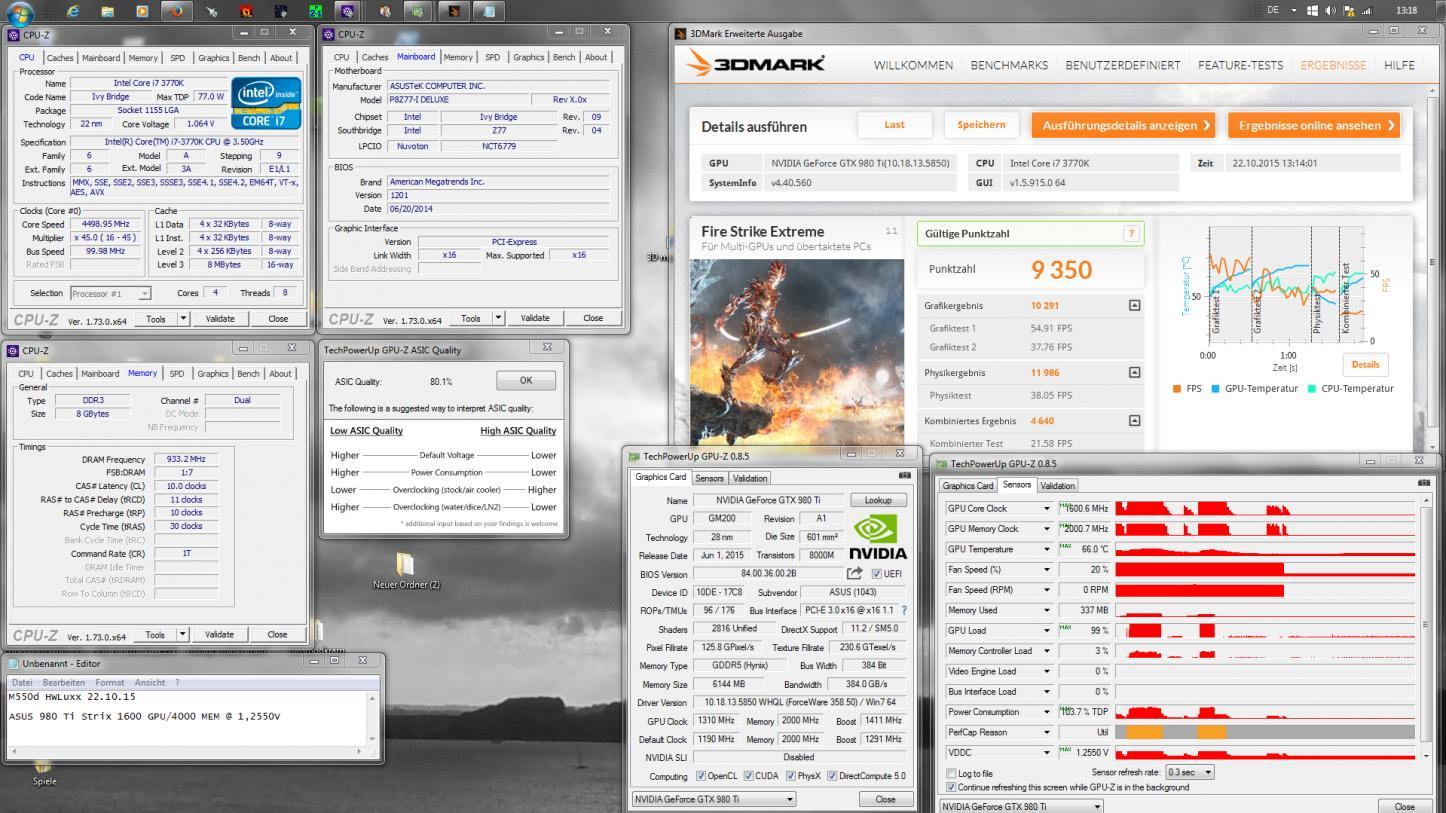Open the Tools dropdown arrow in CPU-Z Memory window

[x=182, y=634]
